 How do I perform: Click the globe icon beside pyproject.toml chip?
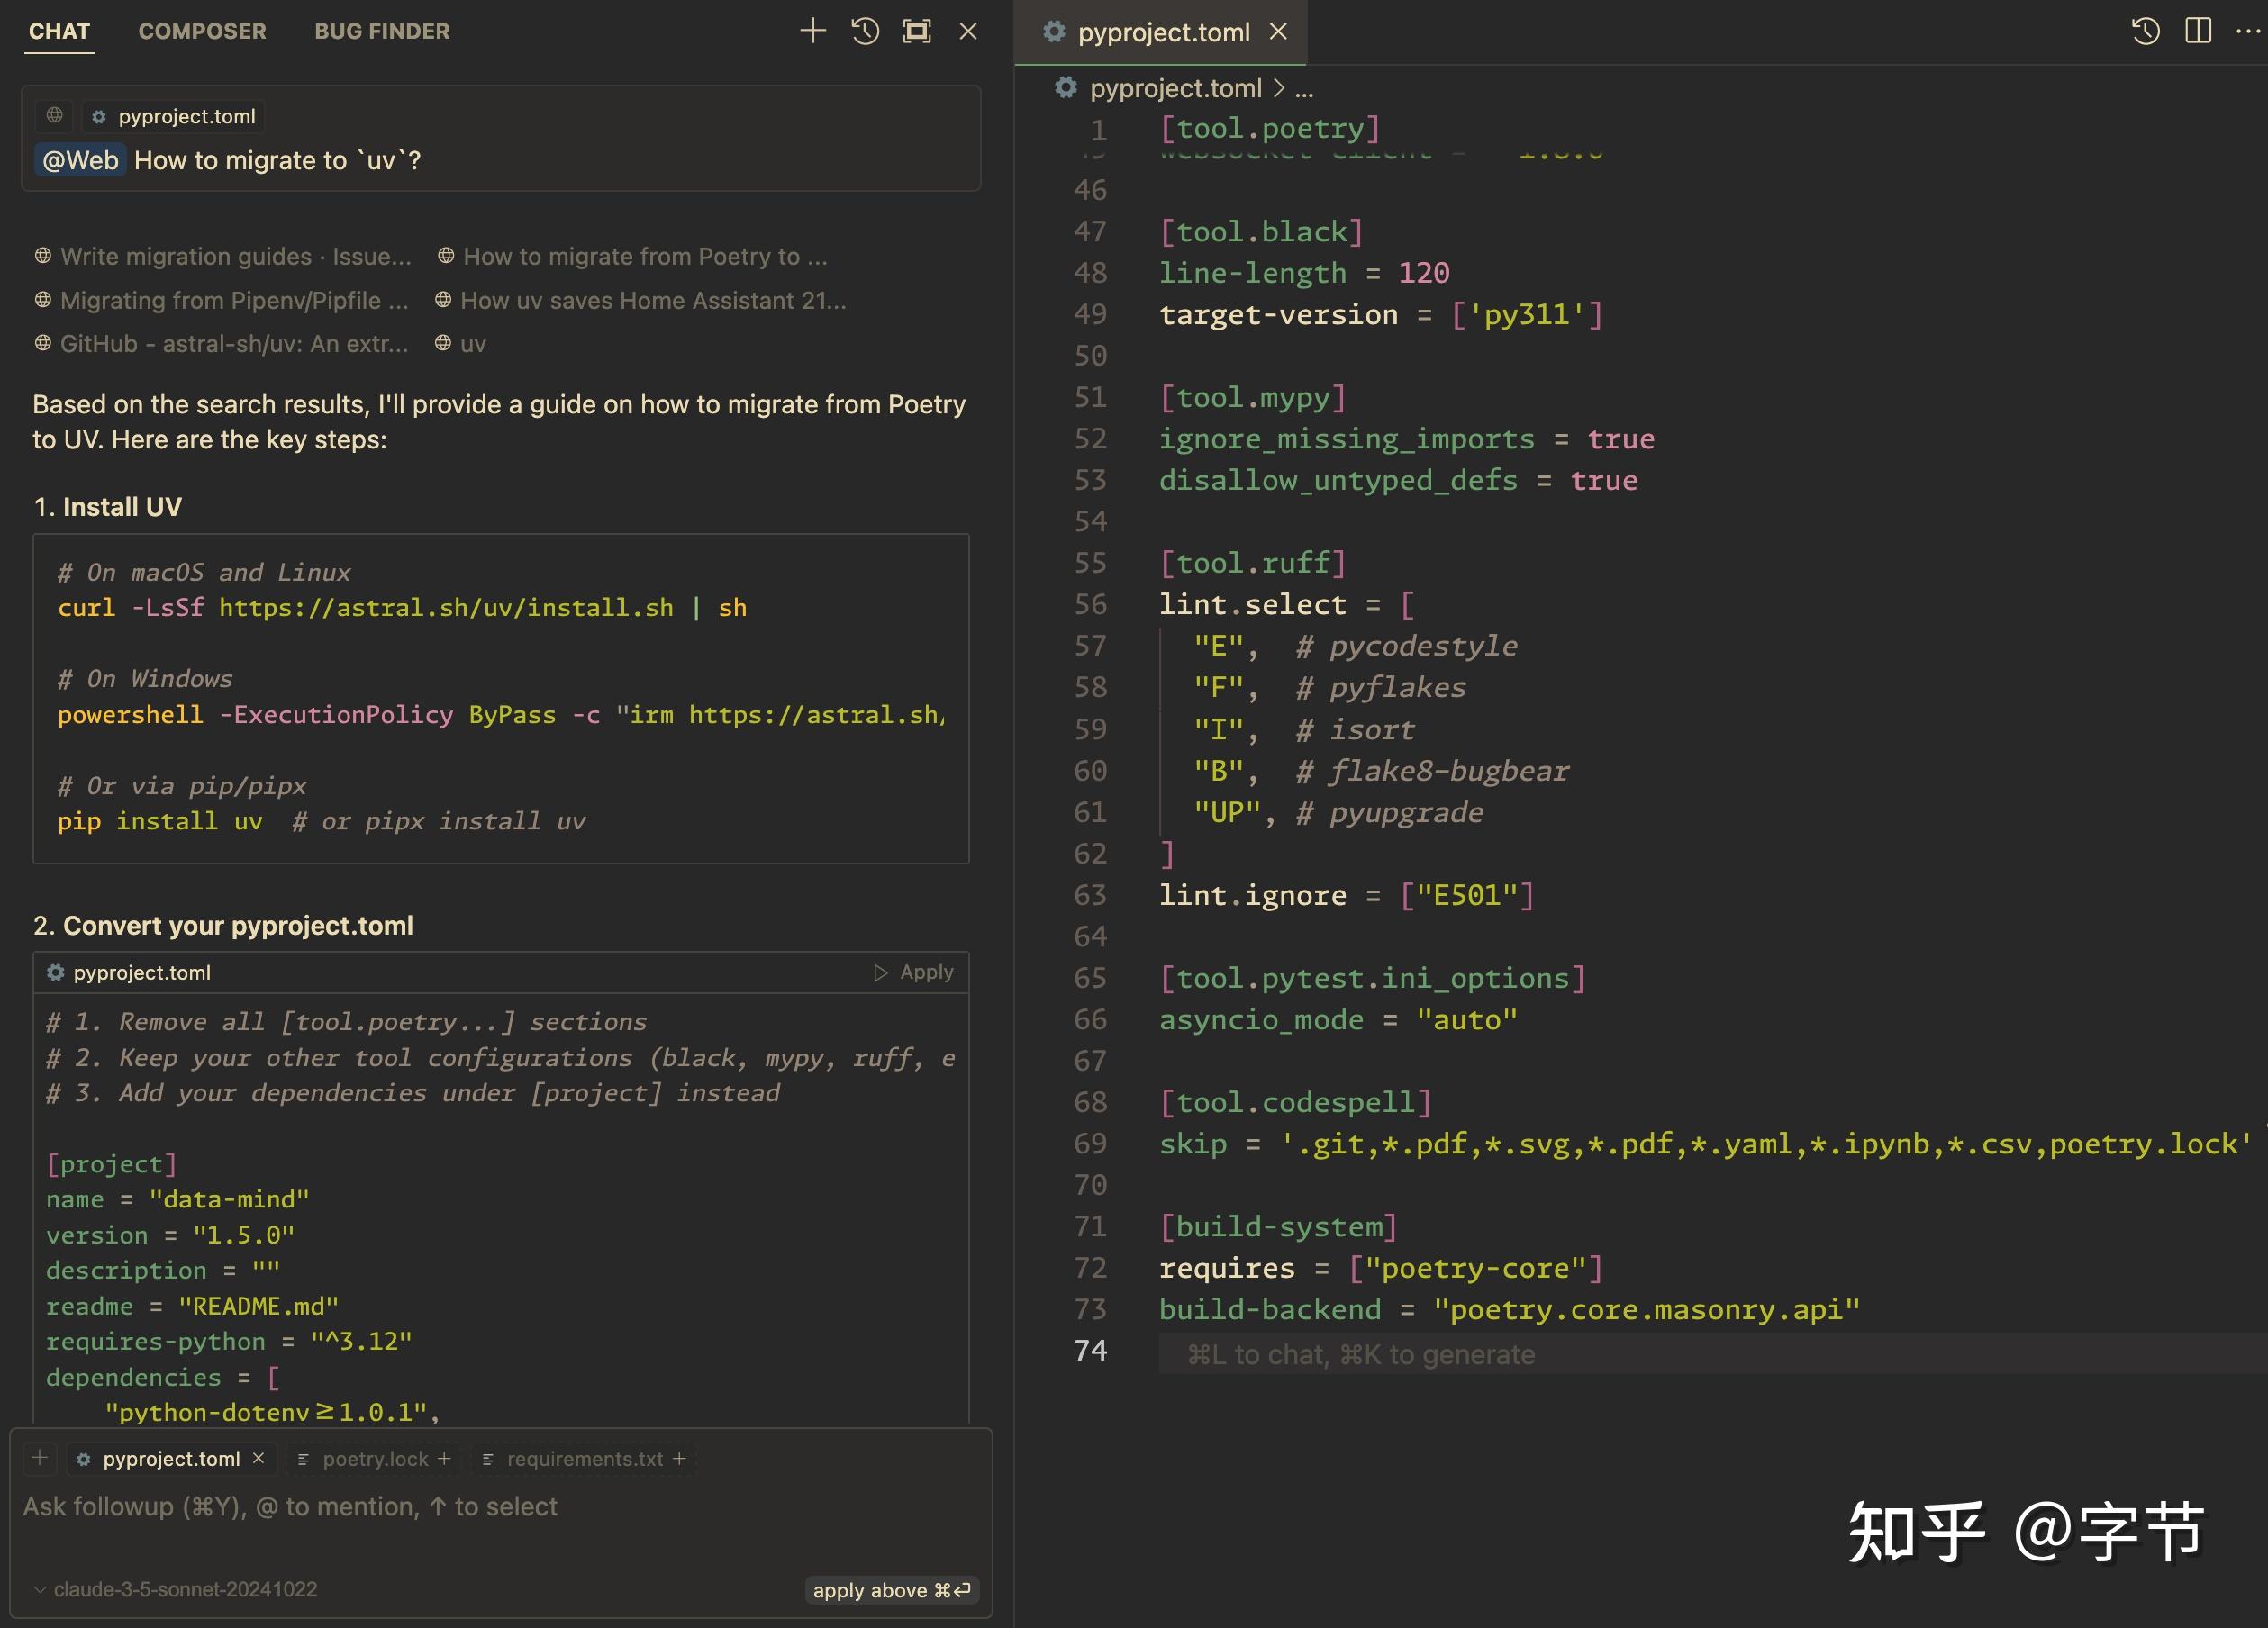point(55,116)
